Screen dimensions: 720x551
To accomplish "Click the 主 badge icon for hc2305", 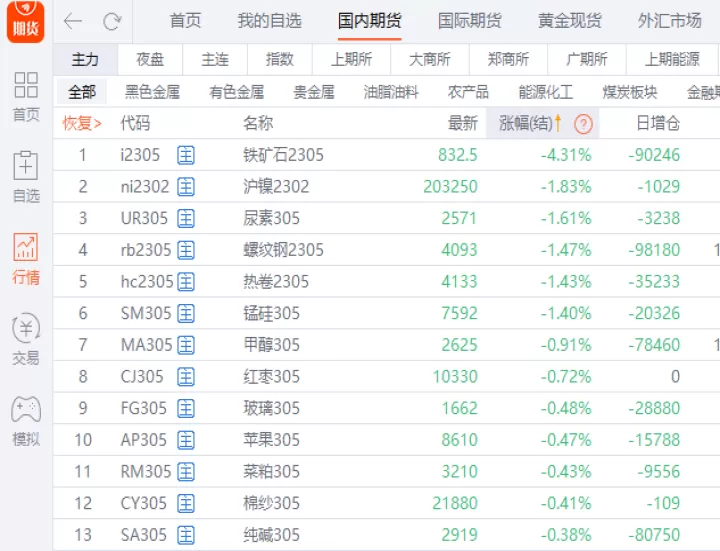I will click(186, 282).
